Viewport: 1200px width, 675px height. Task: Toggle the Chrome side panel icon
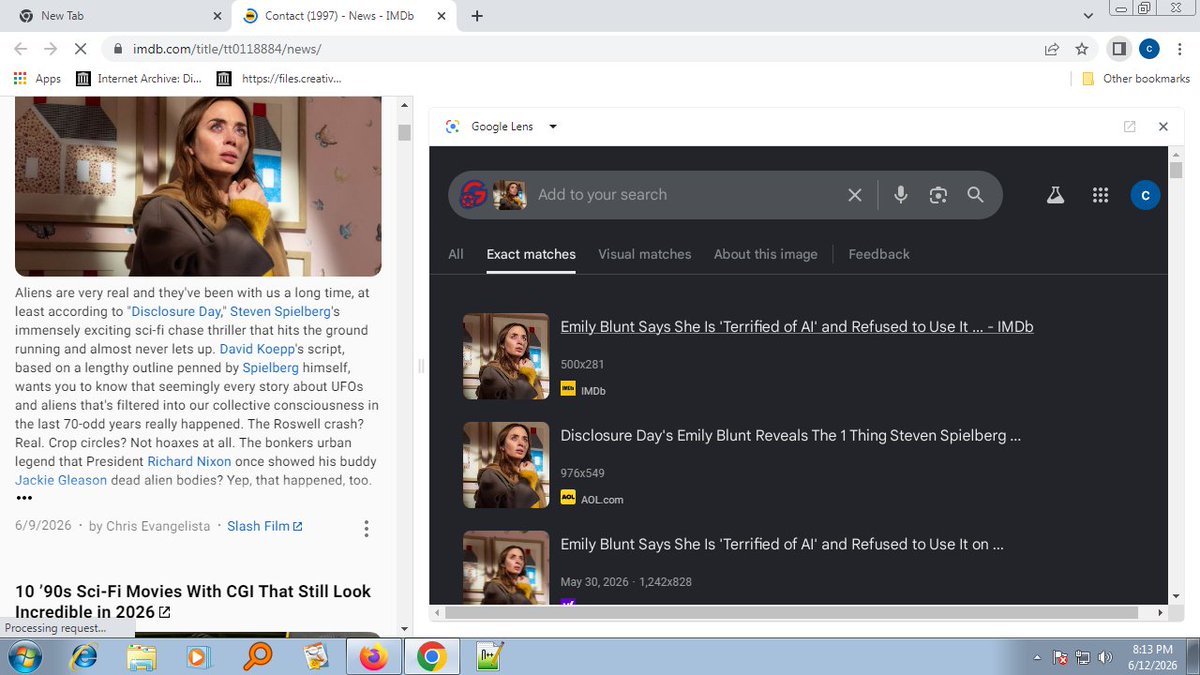point(1119,48)
